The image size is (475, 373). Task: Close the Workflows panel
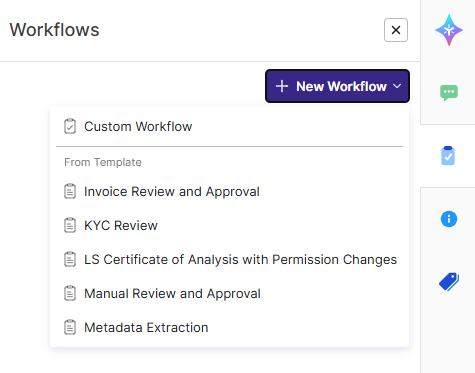(x=396, y=30)
